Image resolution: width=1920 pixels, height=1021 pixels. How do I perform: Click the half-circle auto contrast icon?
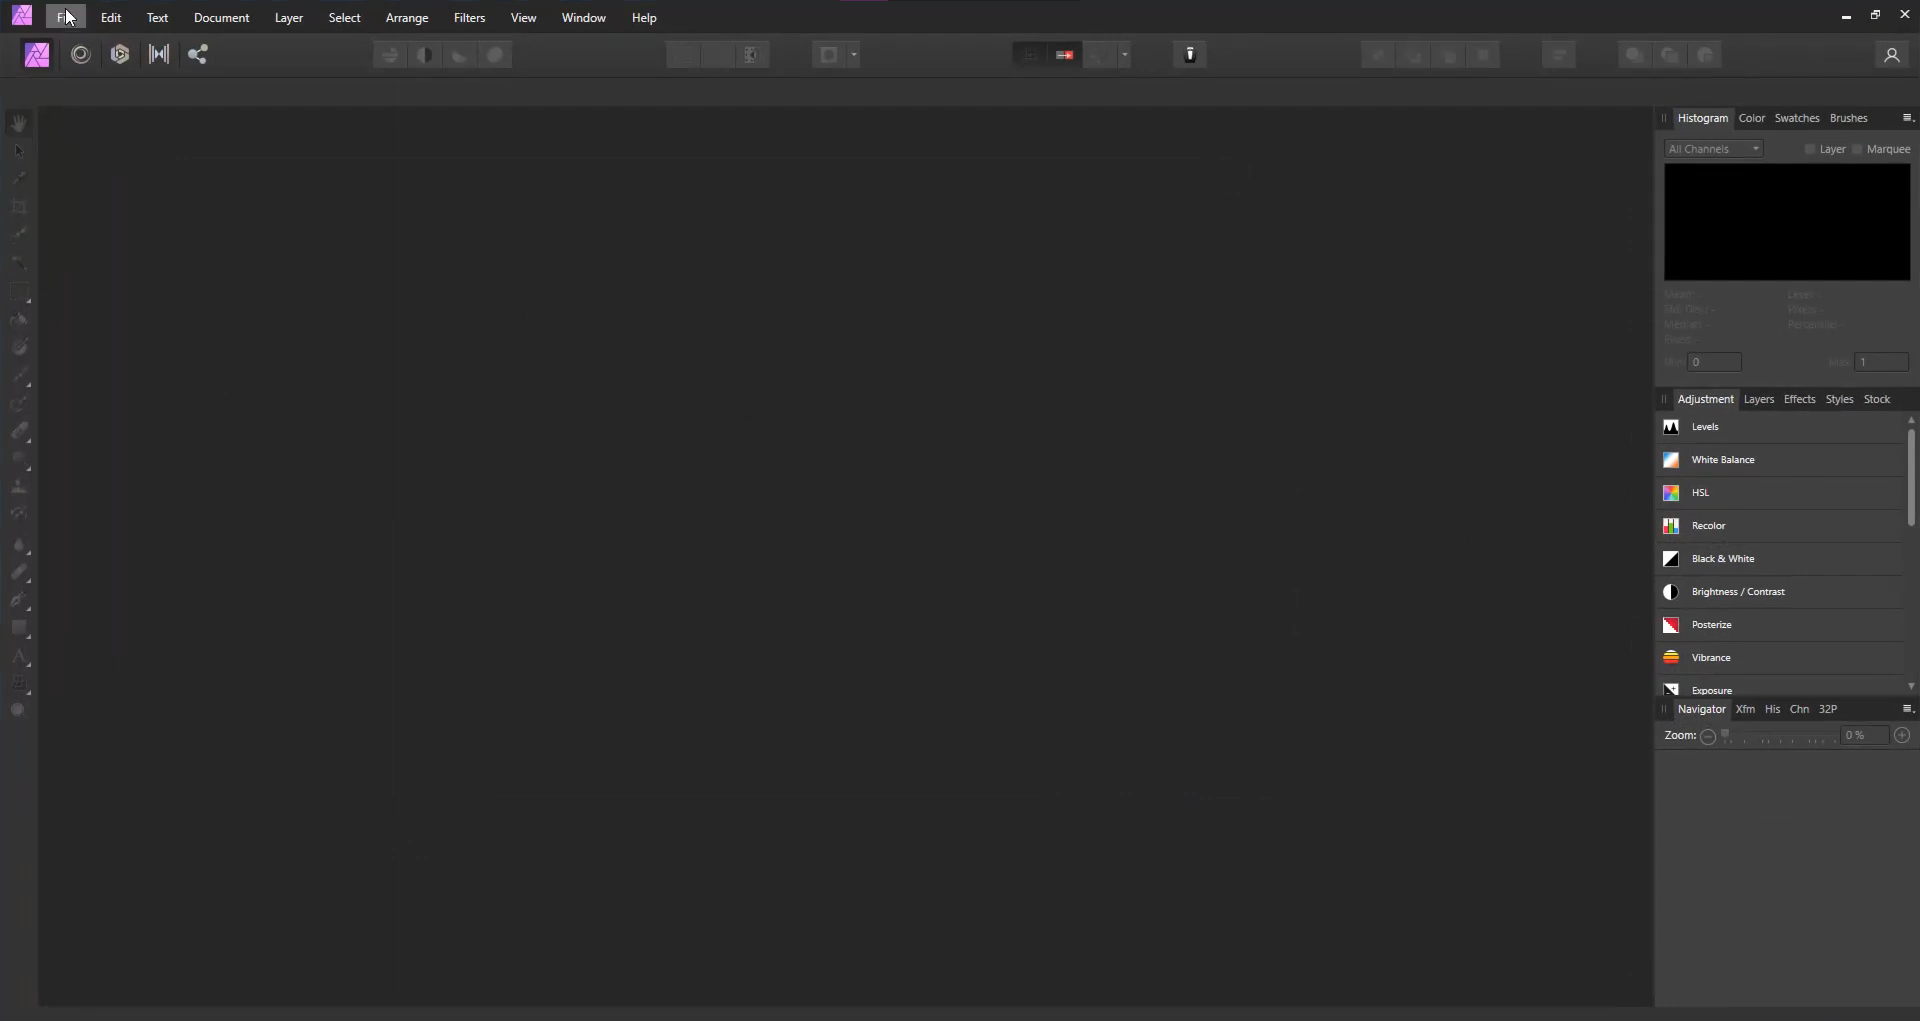coord(425,55)
